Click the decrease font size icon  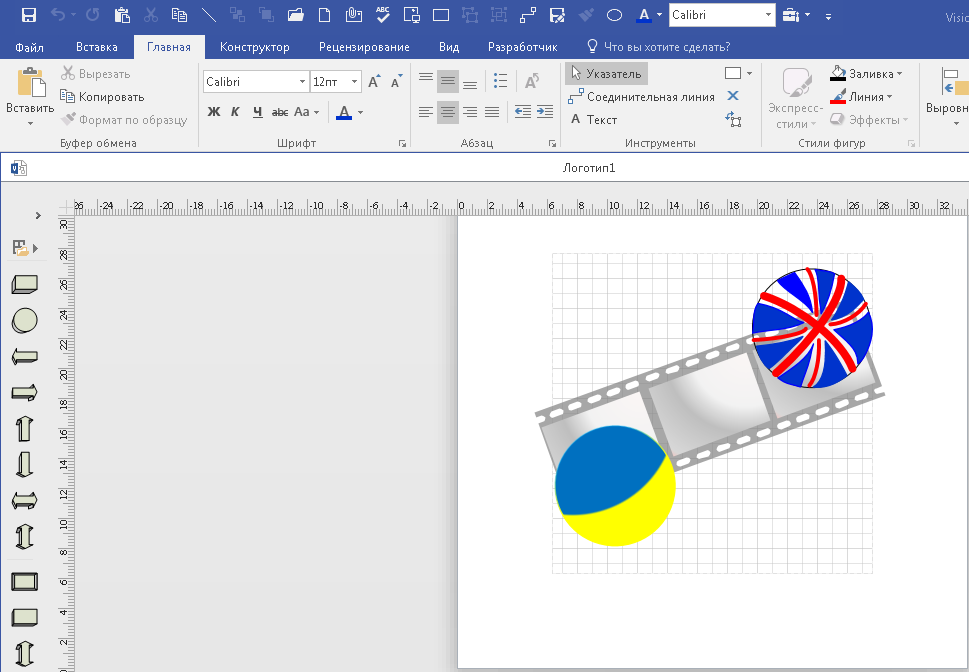(396, 81)
